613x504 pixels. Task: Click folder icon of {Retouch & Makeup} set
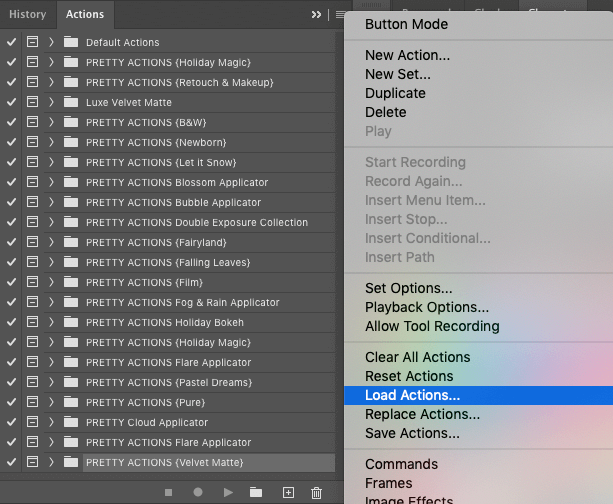(x=71, y=82)
